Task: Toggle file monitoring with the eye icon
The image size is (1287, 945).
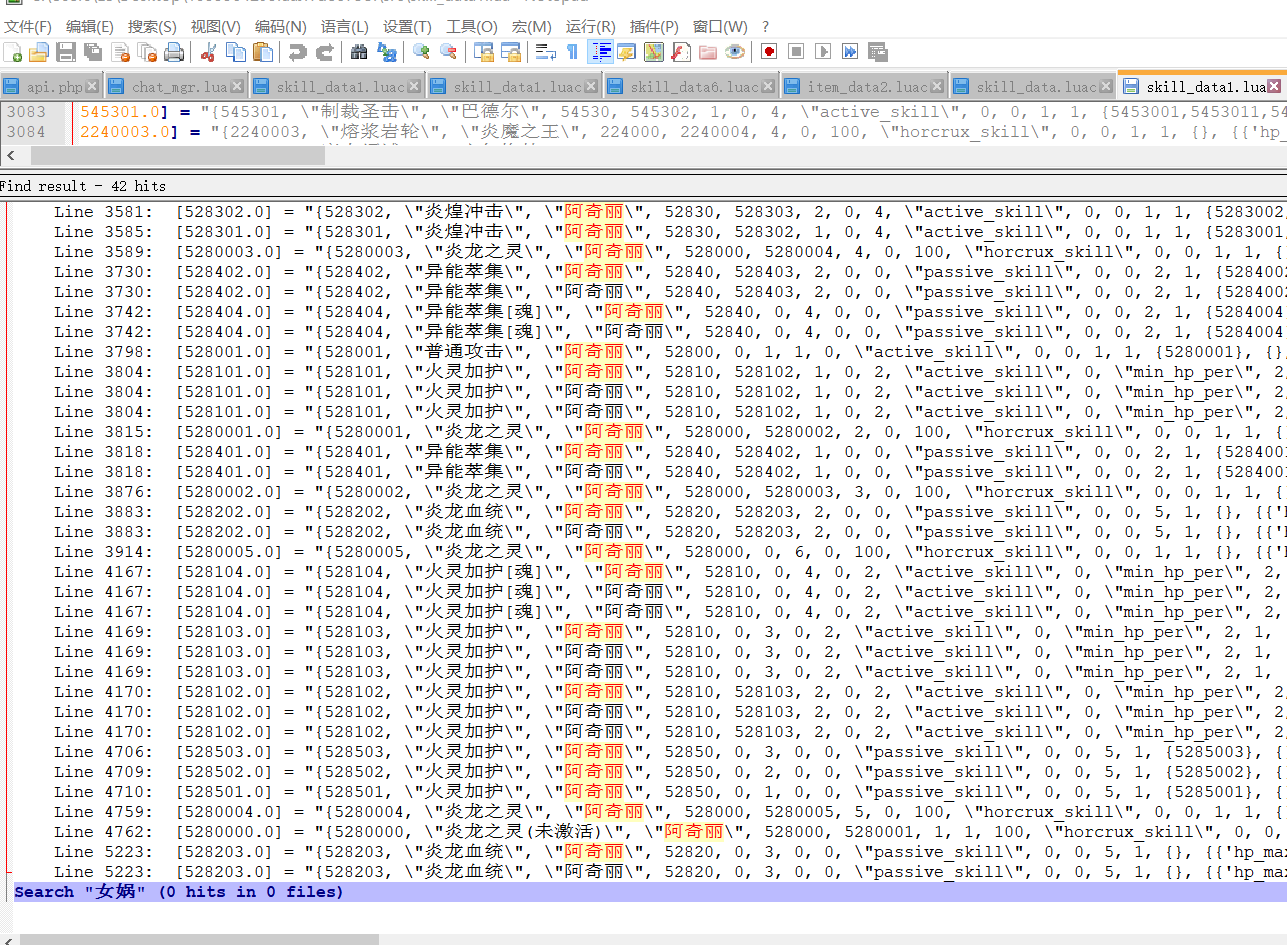Action: 735,52
